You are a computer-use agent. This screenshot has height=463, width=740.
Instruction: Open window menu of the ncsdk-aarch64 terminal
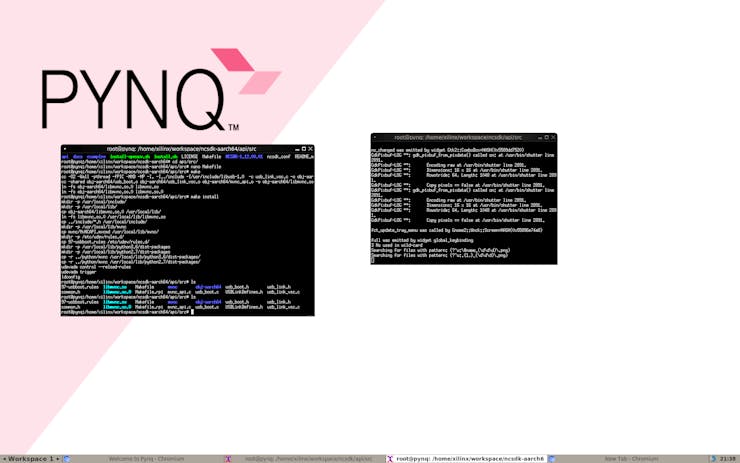click(x=65, y=149)
